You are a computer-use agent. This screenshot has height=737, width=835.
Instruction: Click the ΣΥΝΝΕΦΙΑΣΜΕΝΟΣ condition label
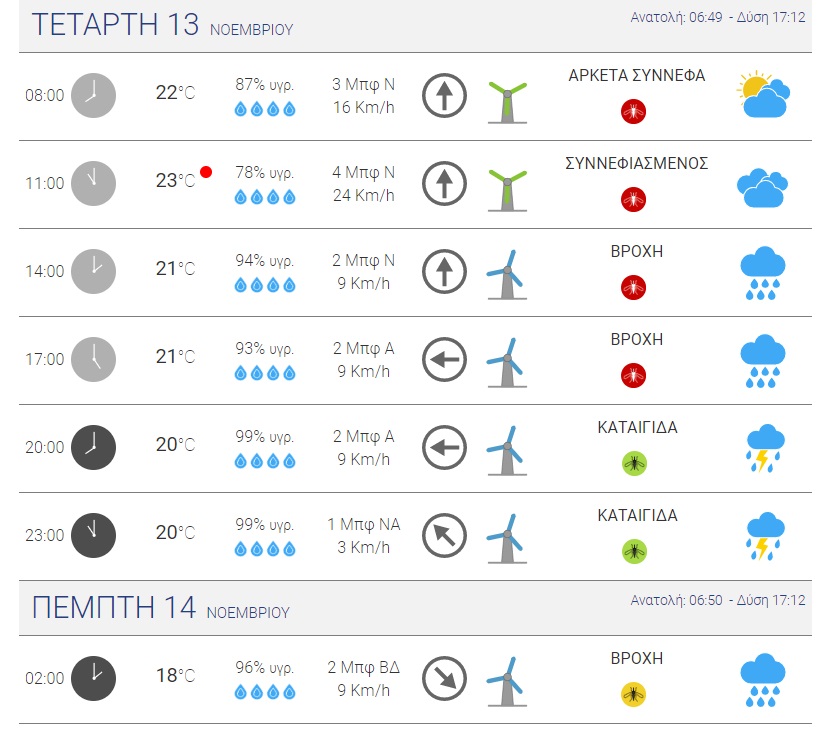pos(637,163)
